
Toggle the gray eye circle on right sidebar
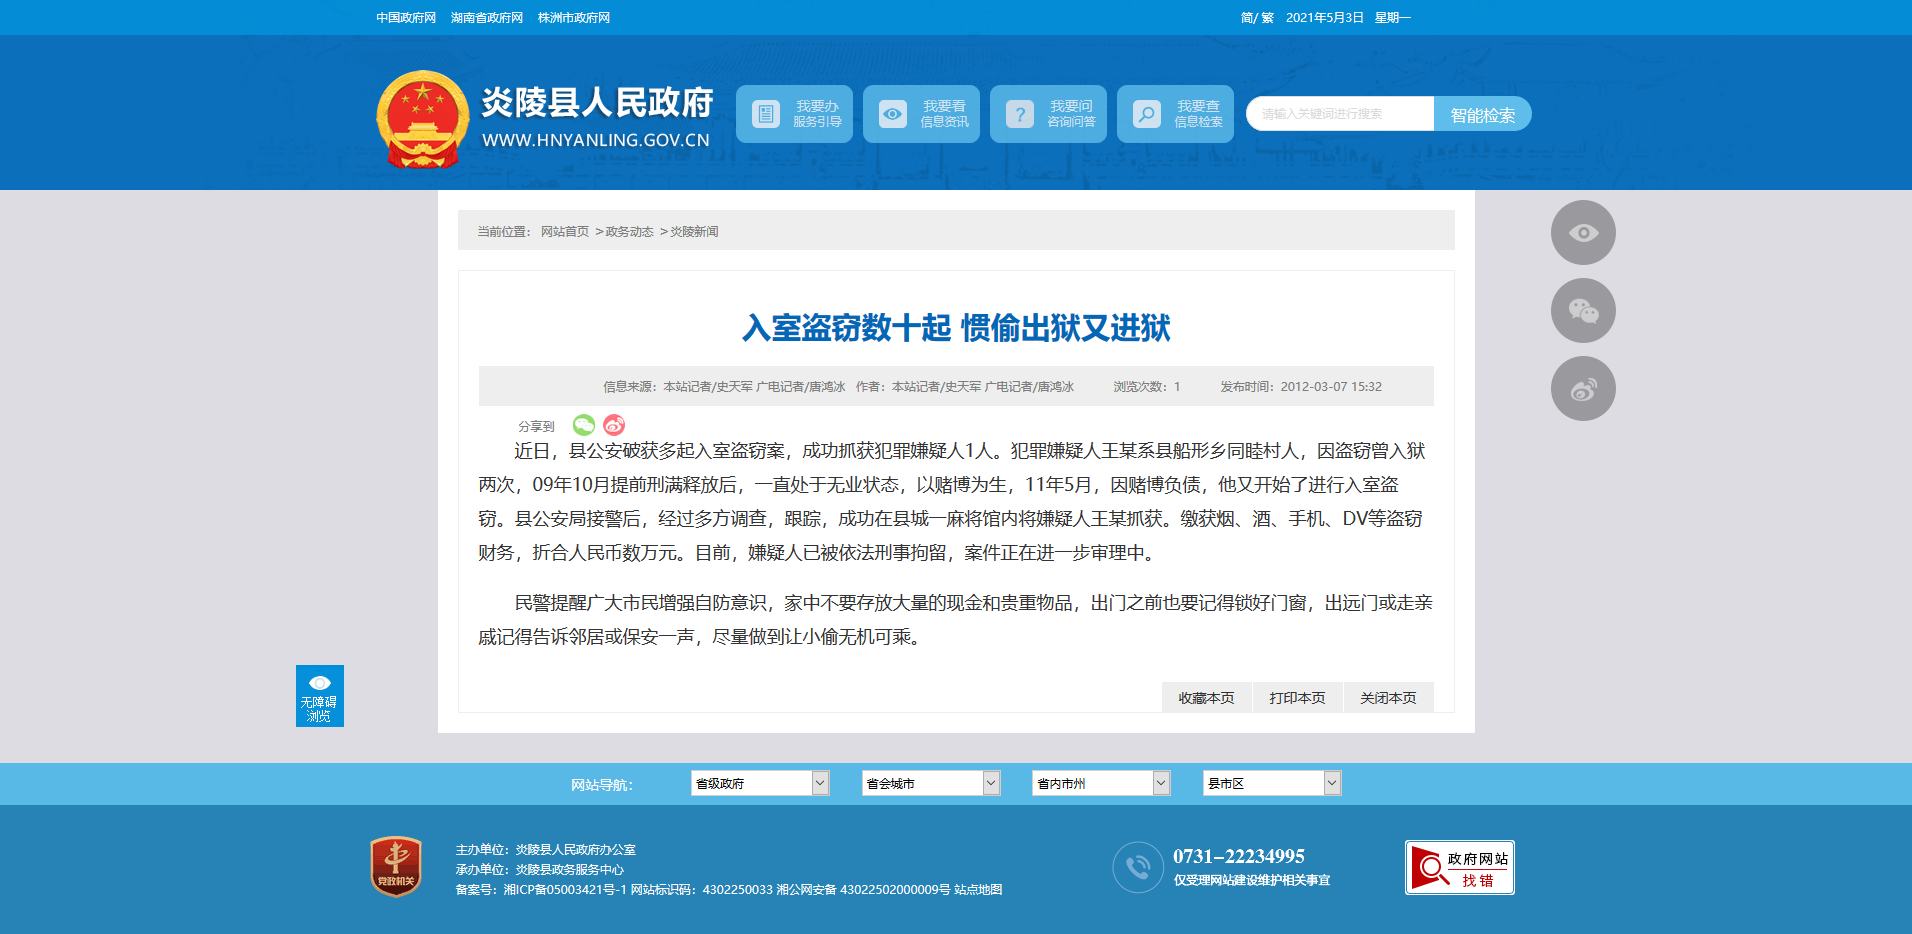1582,233
